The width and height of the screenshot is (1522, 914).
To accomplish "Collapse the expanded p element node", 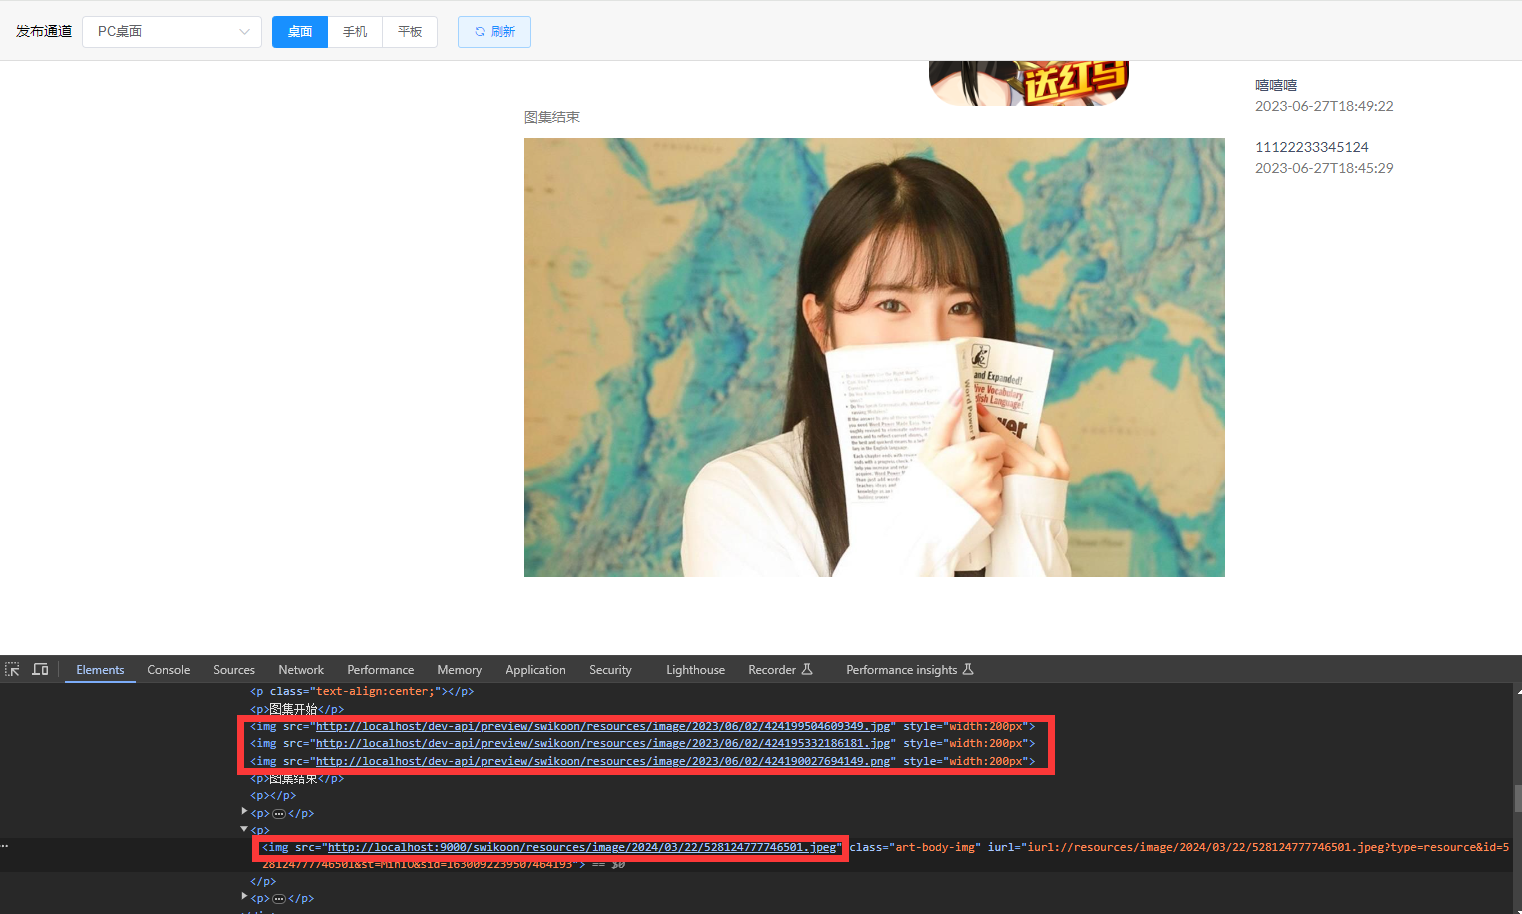I will point(244,829).
